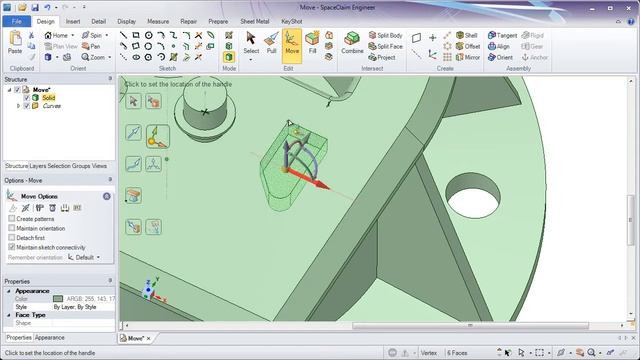This screenshot has width=640, height=360.
Task: Open the Sheet Metal ribbon tab
Action: coord(255,21)
